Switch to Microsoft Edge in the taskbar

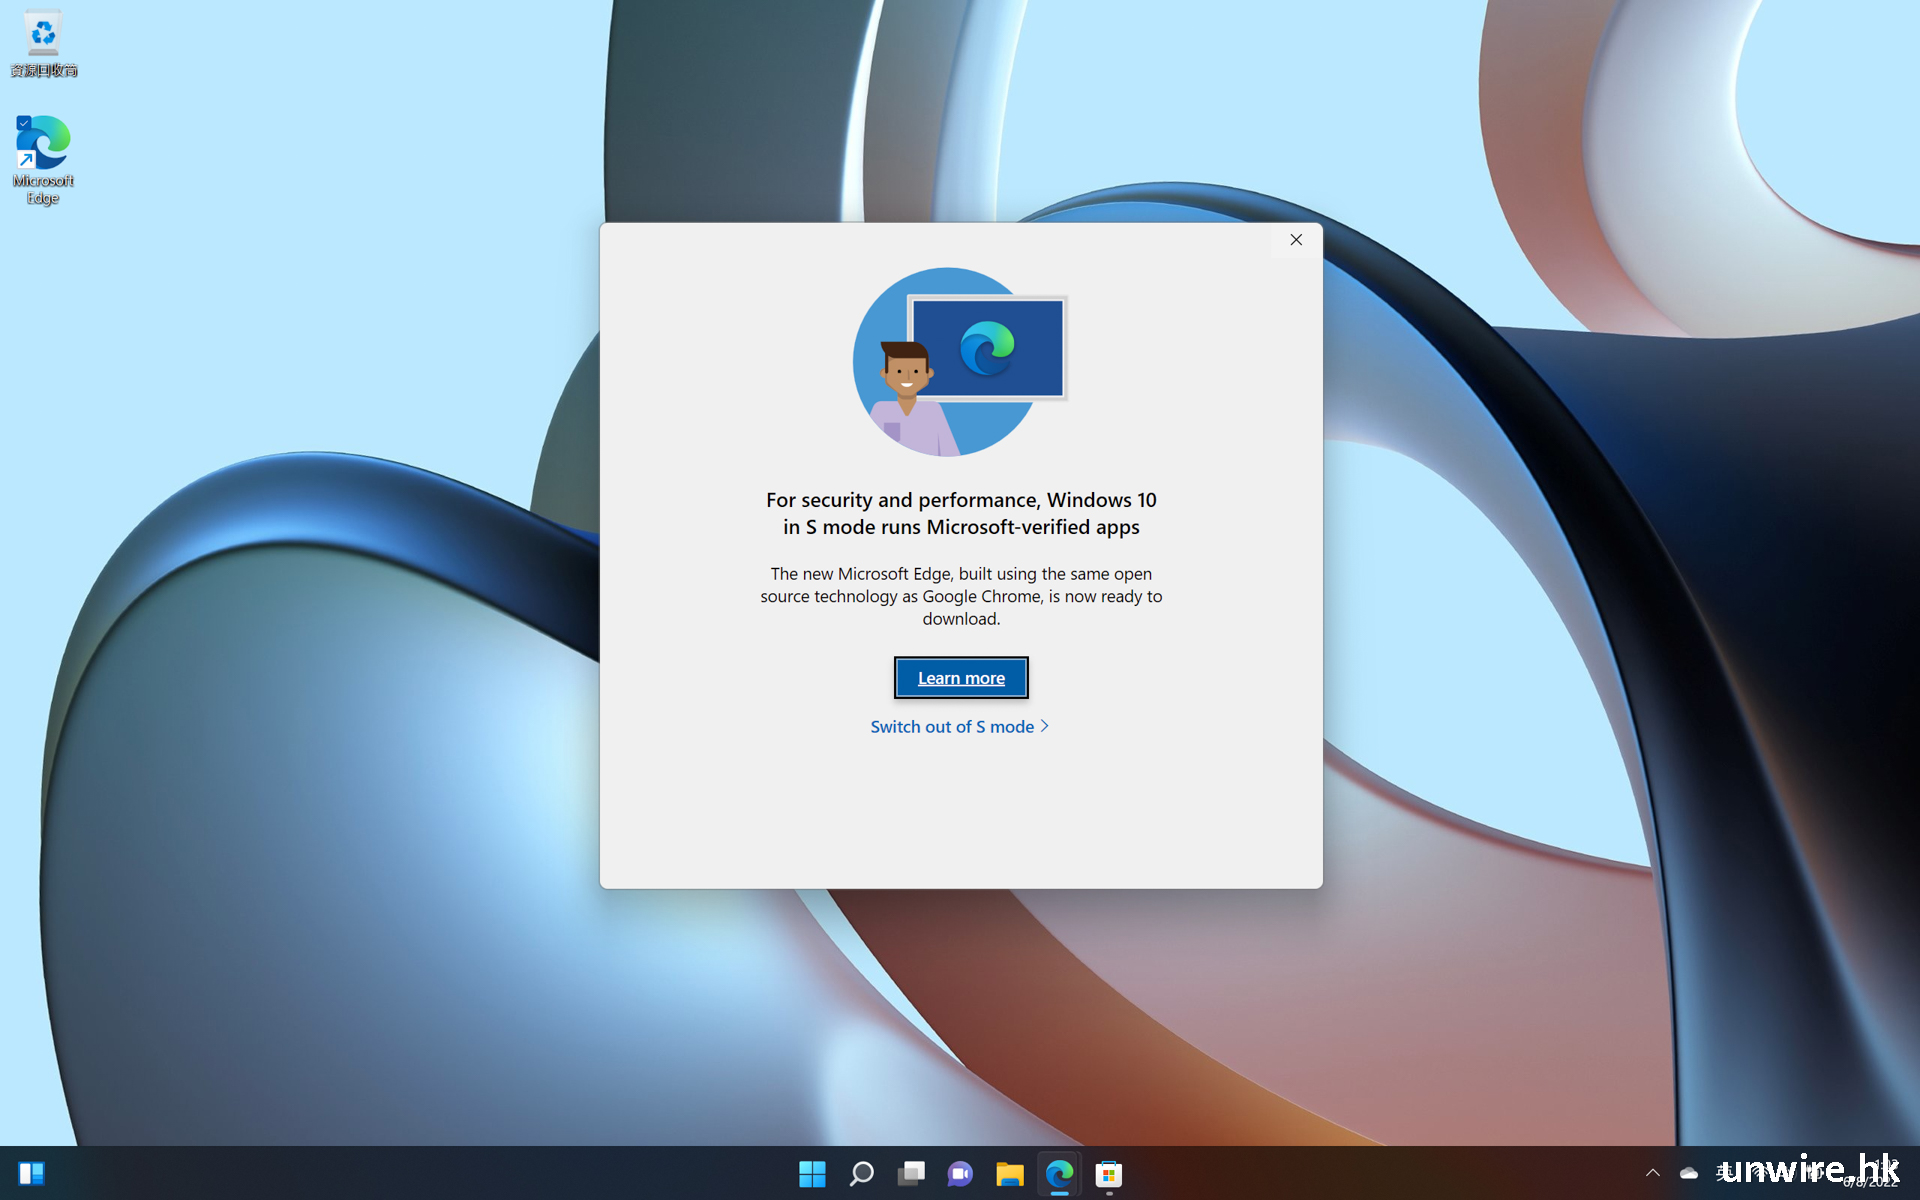pos(1059,1173)
